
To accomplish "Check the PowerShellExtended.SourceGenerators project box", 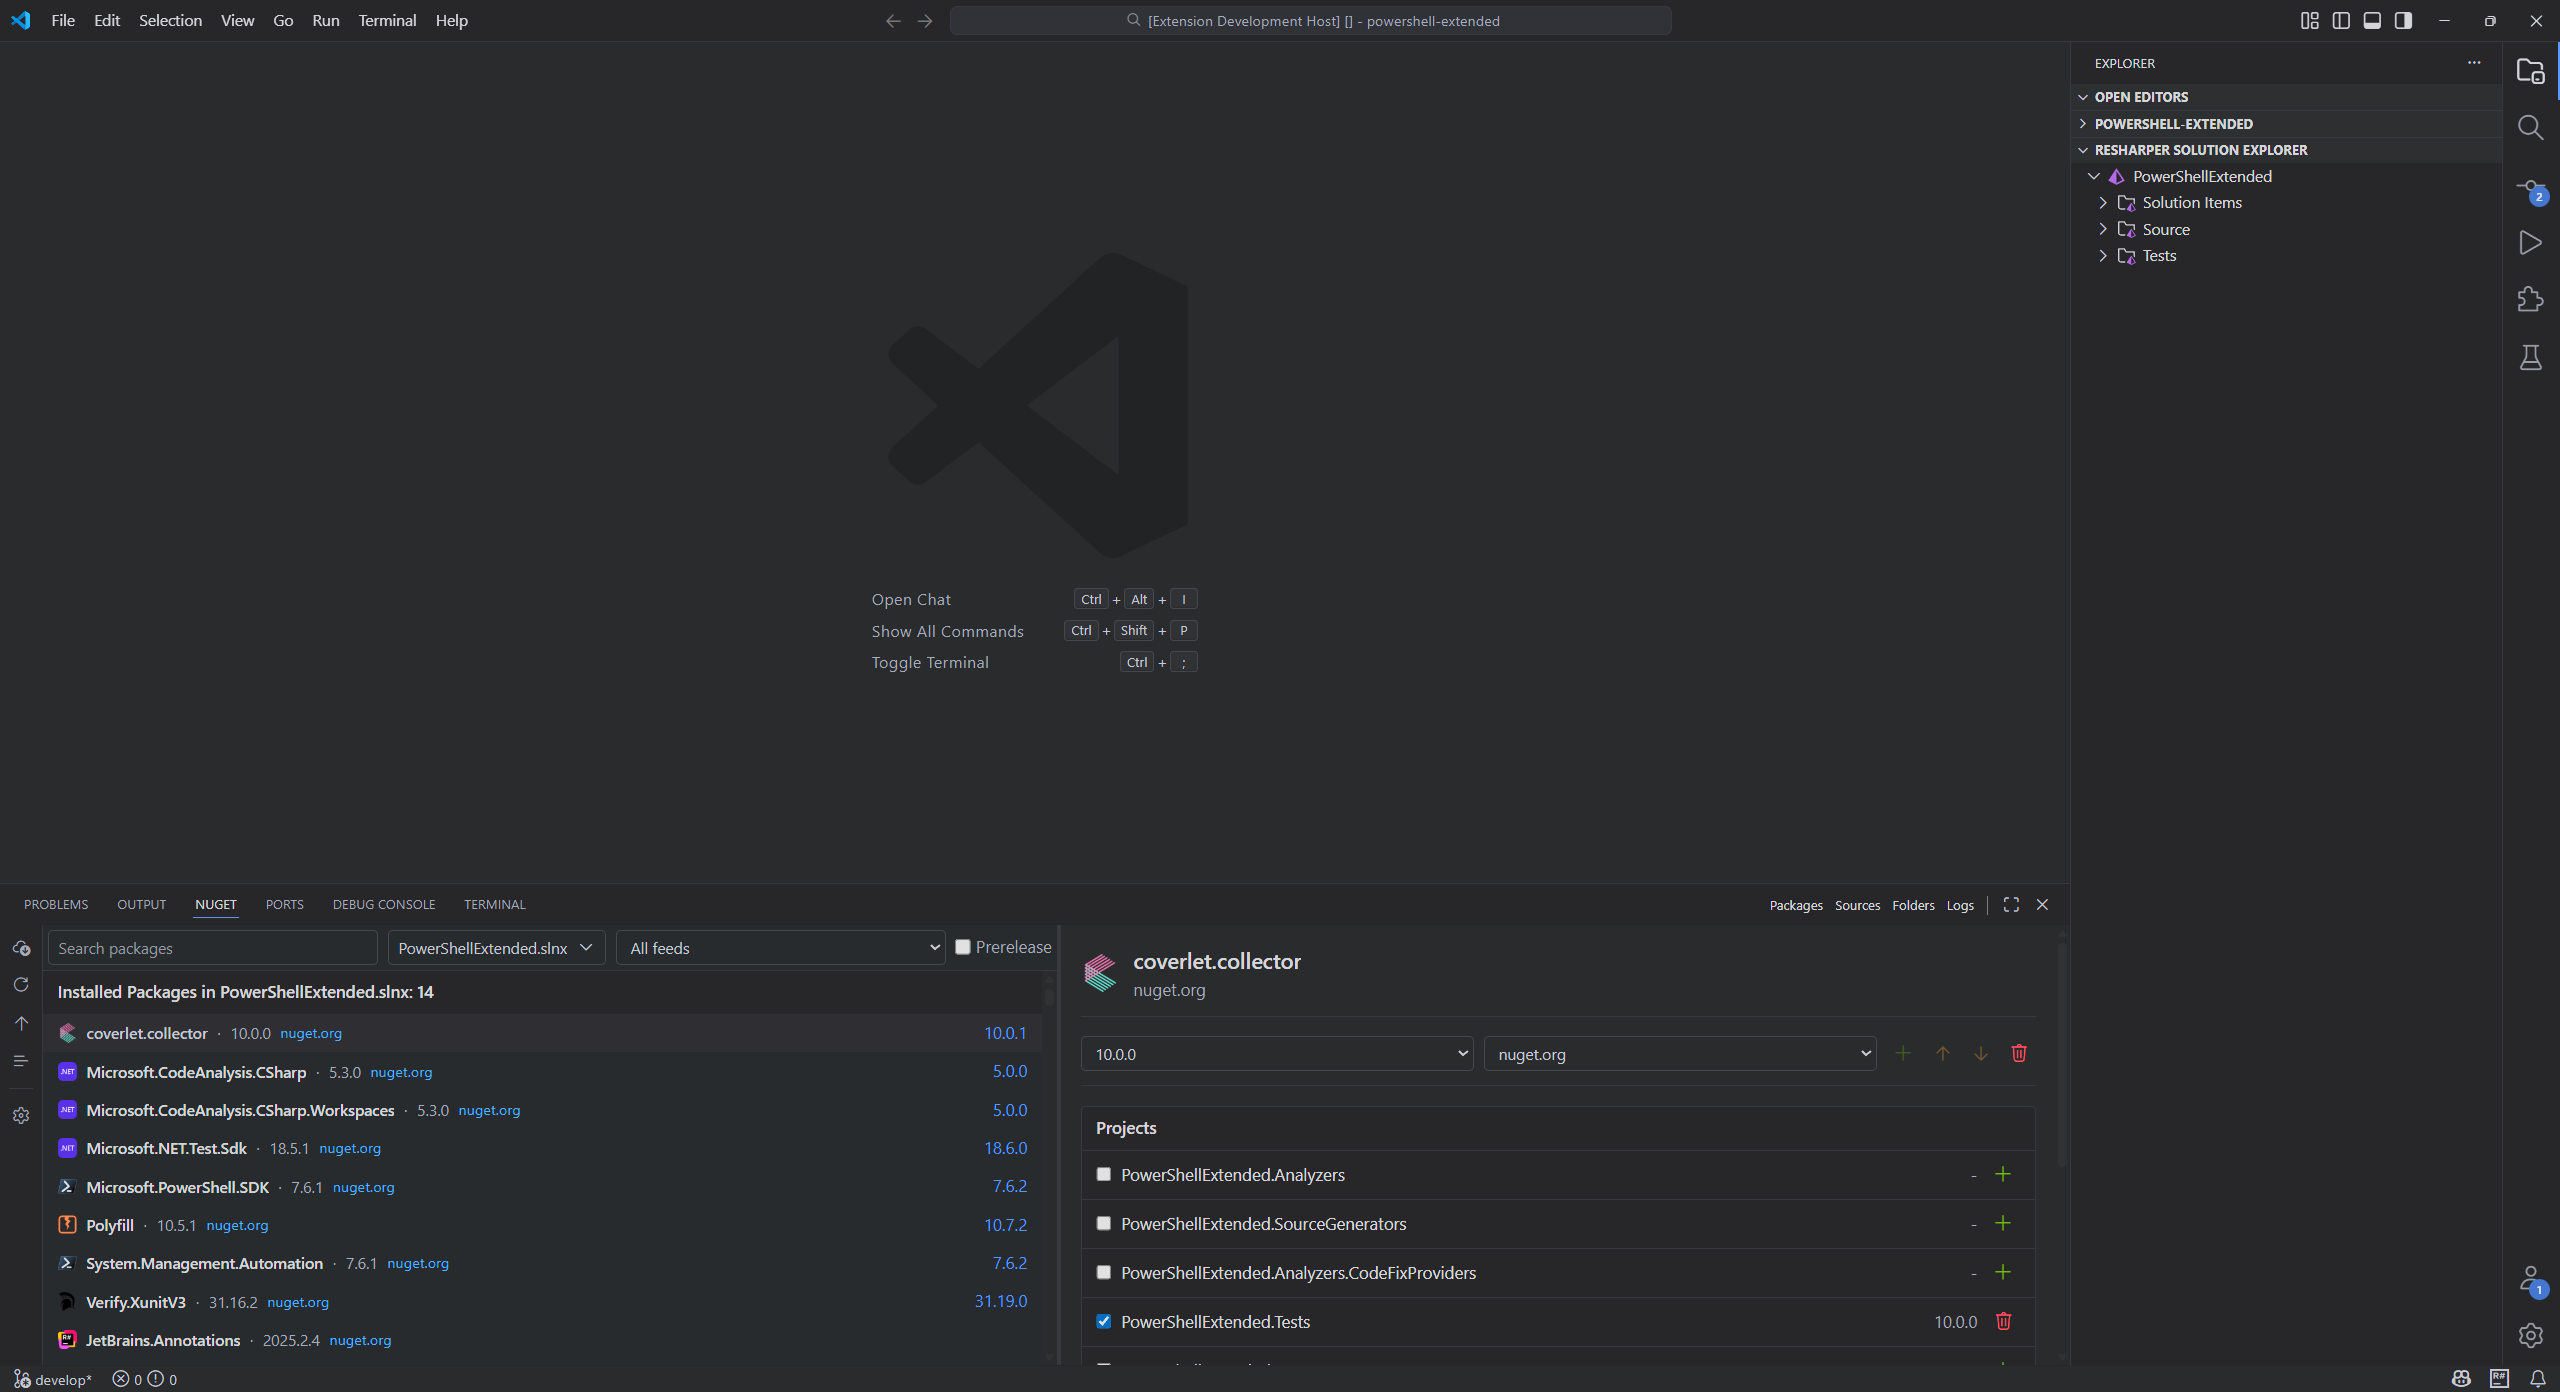I will click(x=1104, y=1223).
